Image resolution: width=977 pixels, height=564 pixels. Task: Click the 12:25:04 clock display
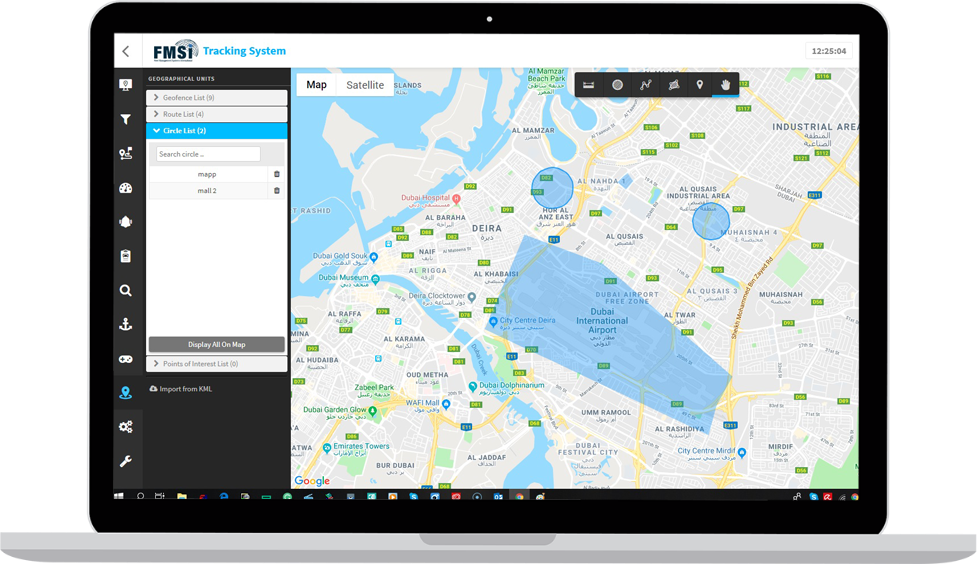point(829,51)
